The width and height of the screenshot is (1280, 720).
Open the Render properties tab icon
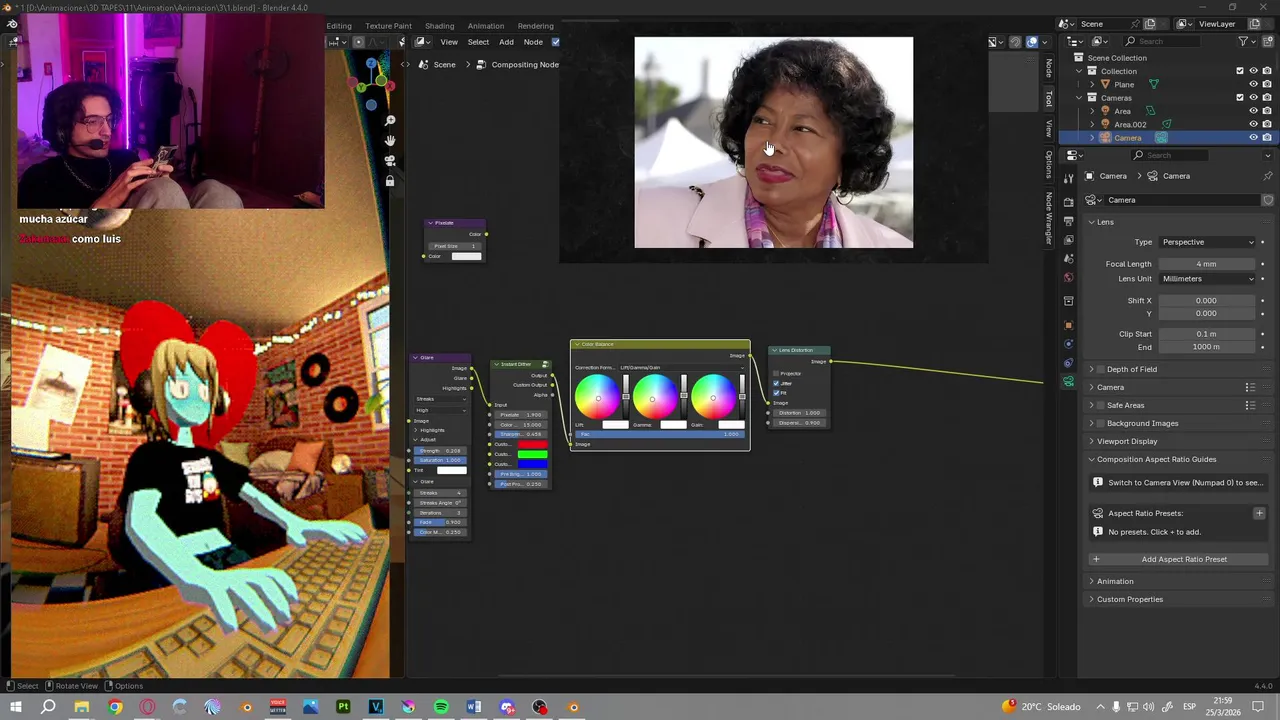click(1068, 202)
